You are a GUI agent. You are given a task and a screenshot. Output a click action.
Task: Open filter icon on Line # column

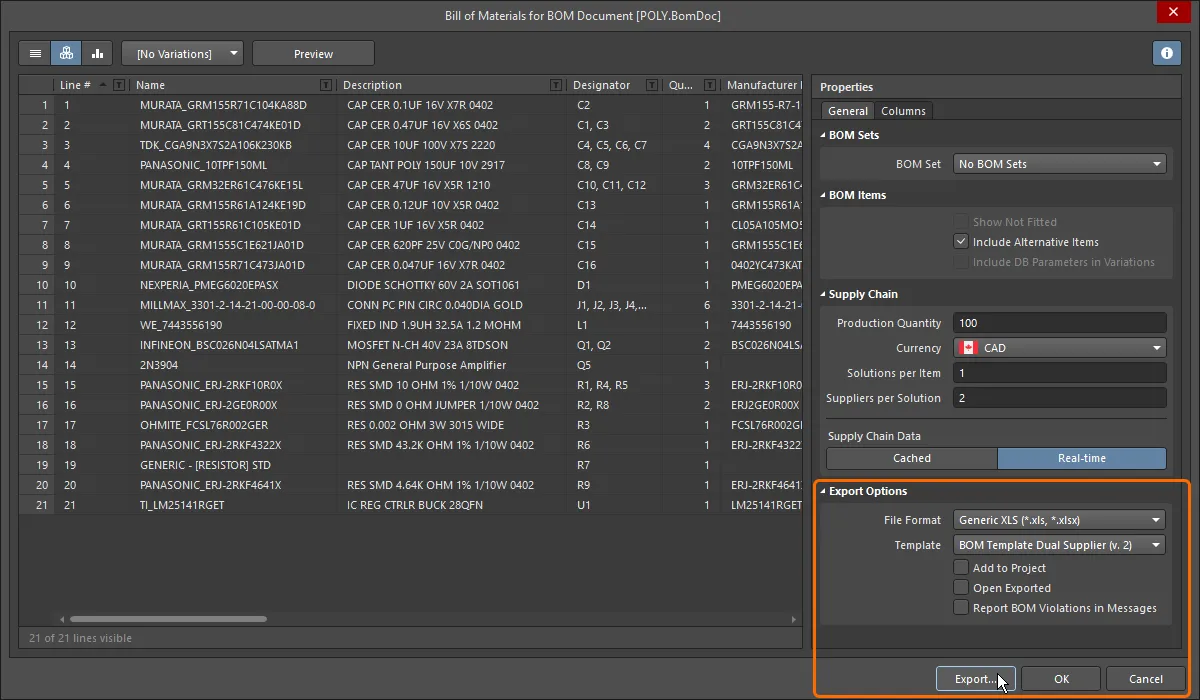point(119,85)
